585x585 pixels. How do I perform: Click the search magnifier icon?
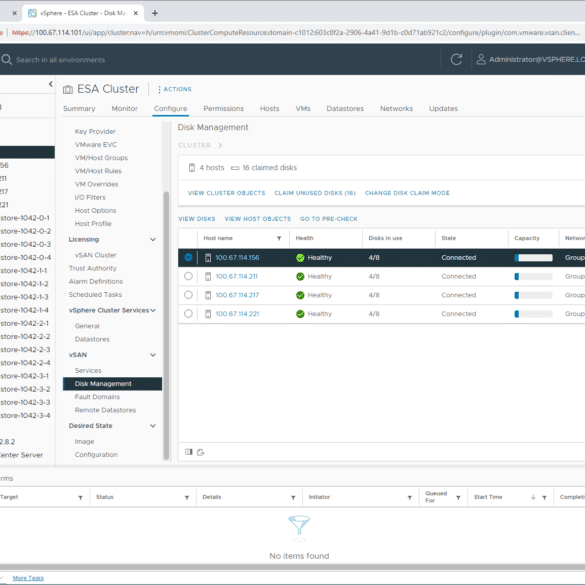click(6, 60)
